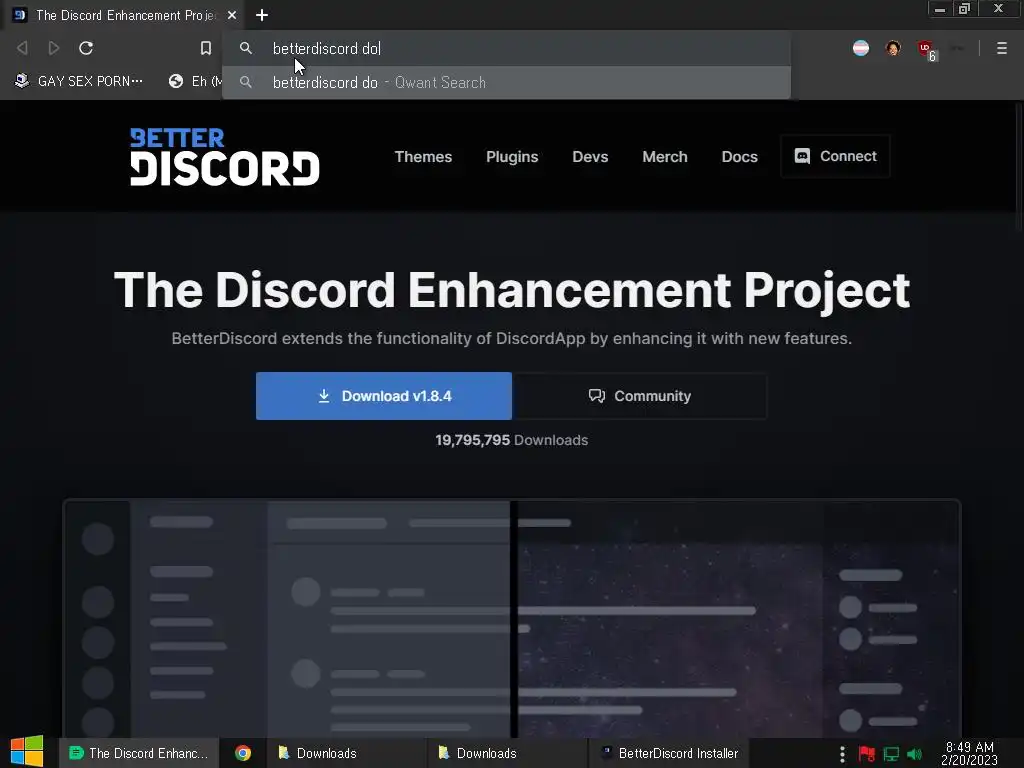Bookmark this page using bookmark icon

[x=206, y=48]
